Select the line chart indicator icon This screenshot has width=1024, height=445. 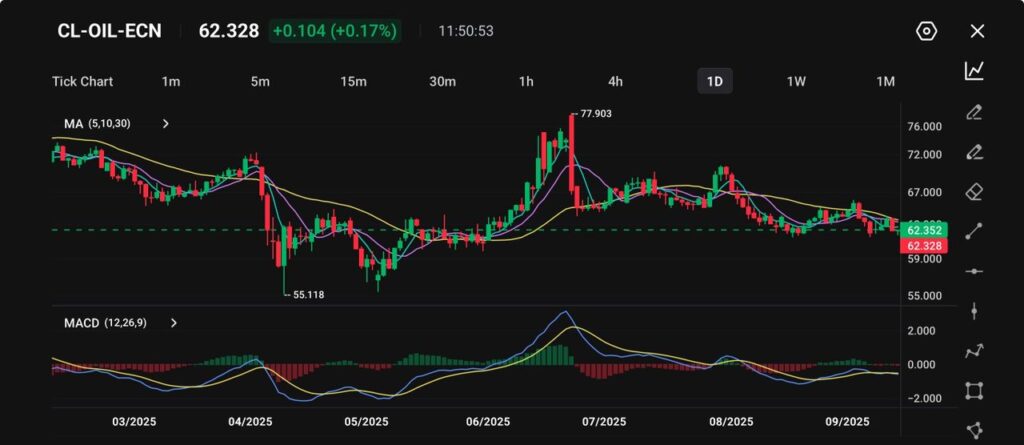tap(974, 71)
